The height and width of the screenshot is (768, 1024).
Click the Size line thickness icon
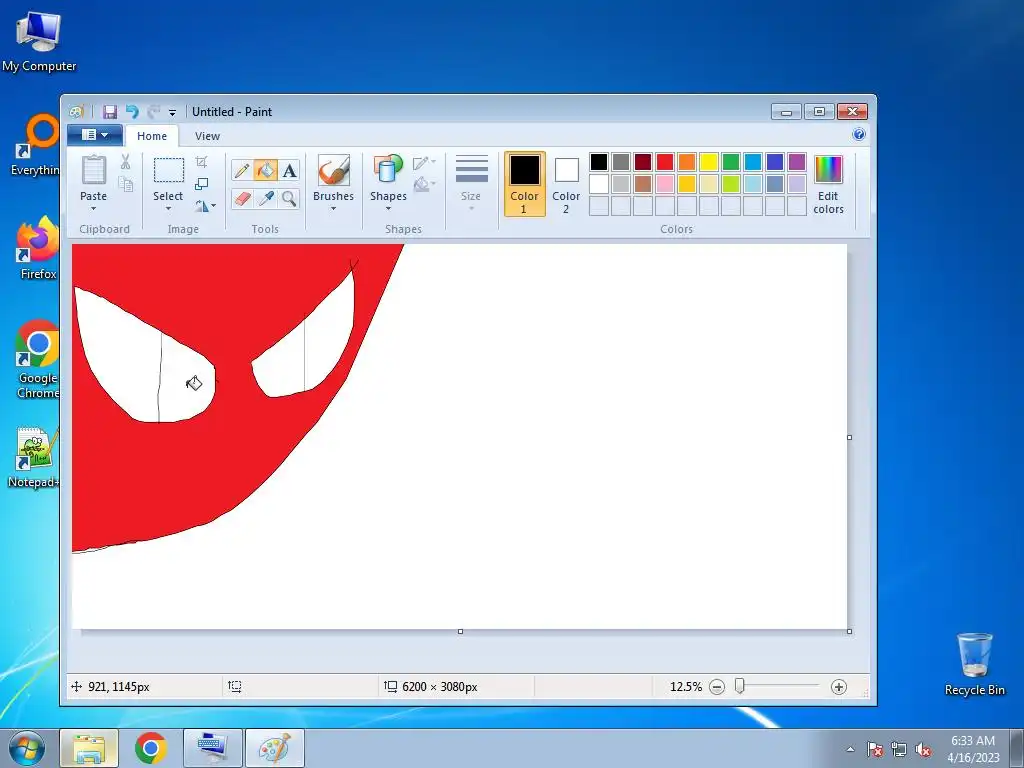(x=472, y=169)
